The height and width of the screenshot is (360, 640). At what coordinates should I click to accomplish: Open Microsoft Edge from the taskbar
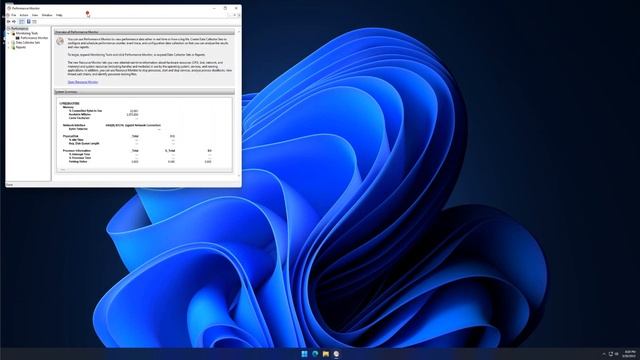tap(315, 354)
